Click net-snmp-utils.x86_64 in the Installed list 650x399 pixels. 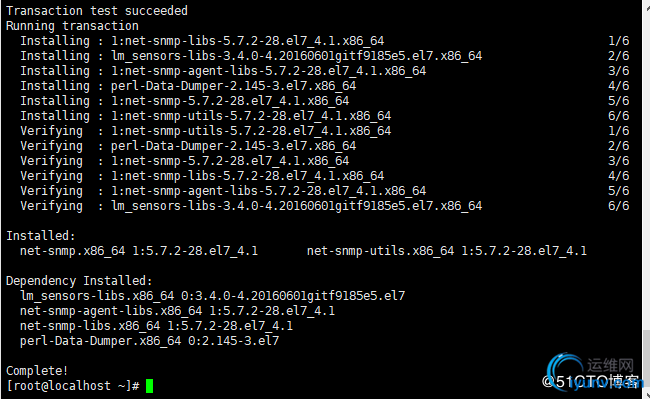tap(380, 251)
